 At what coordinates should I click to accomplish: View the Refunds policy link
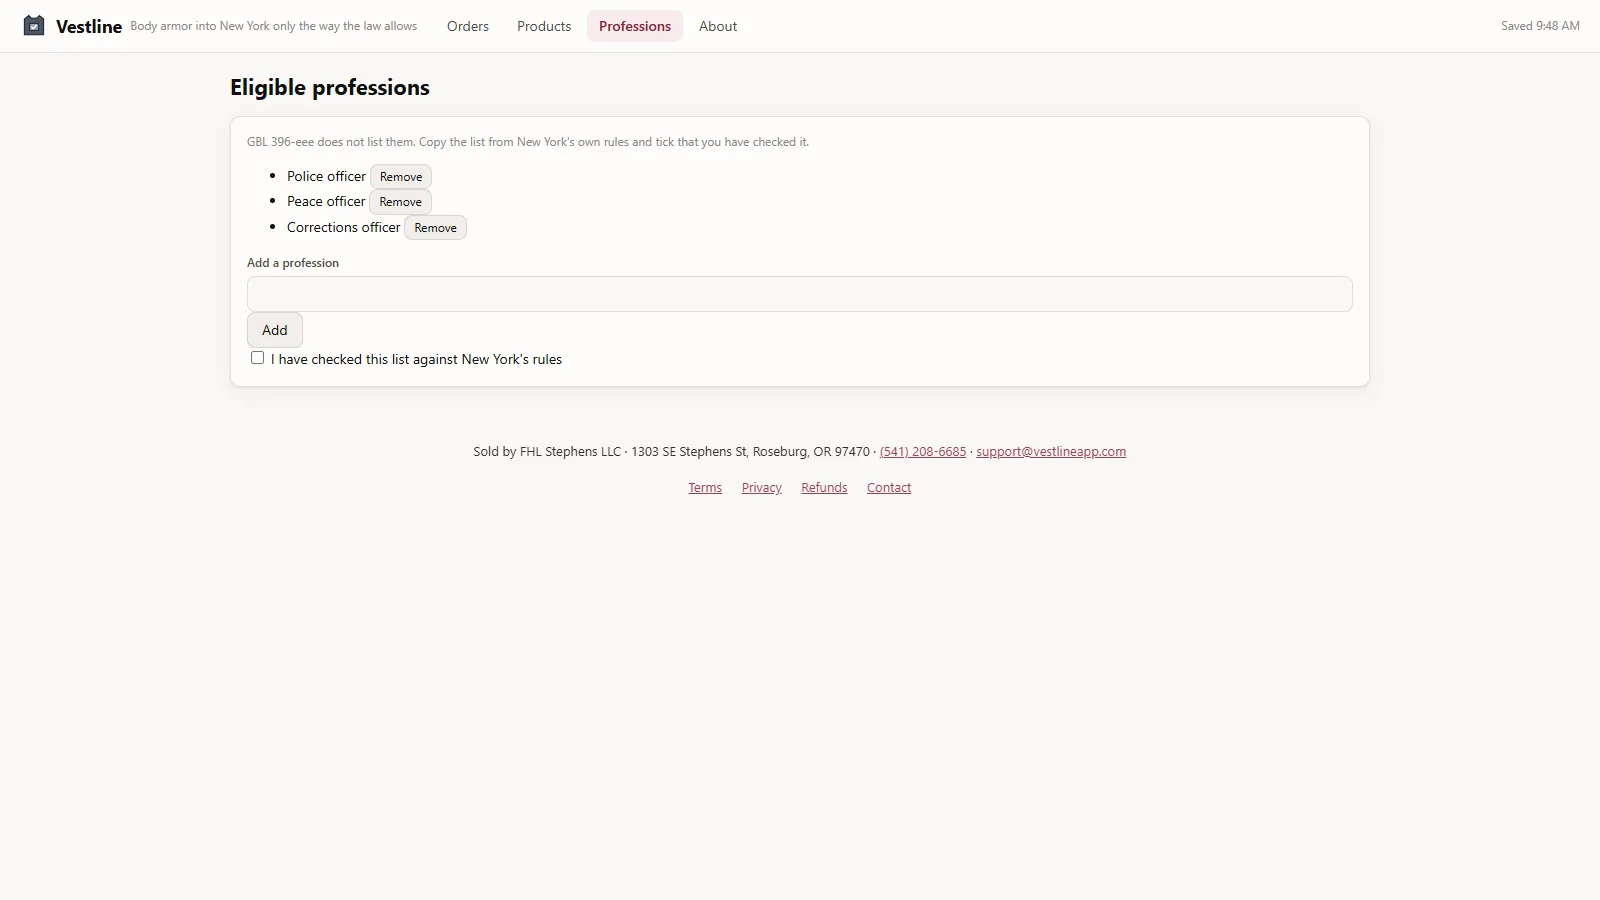click(824, 488)
